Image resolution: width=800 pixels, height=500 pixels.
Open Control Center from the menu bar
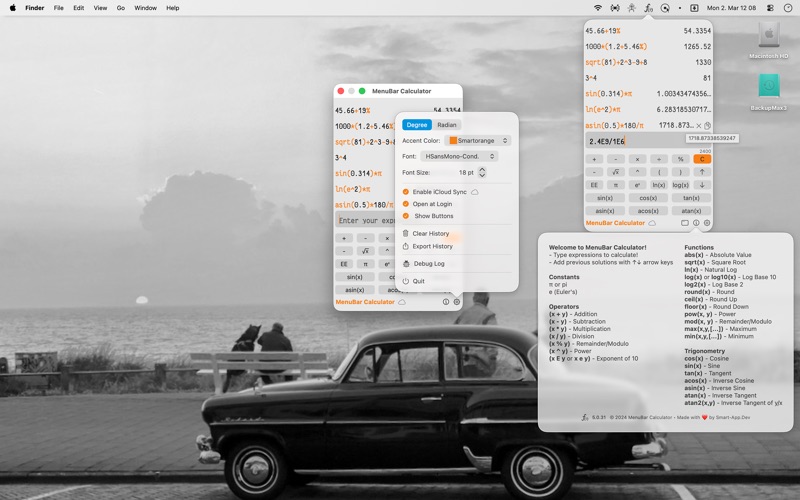[770, 8]
